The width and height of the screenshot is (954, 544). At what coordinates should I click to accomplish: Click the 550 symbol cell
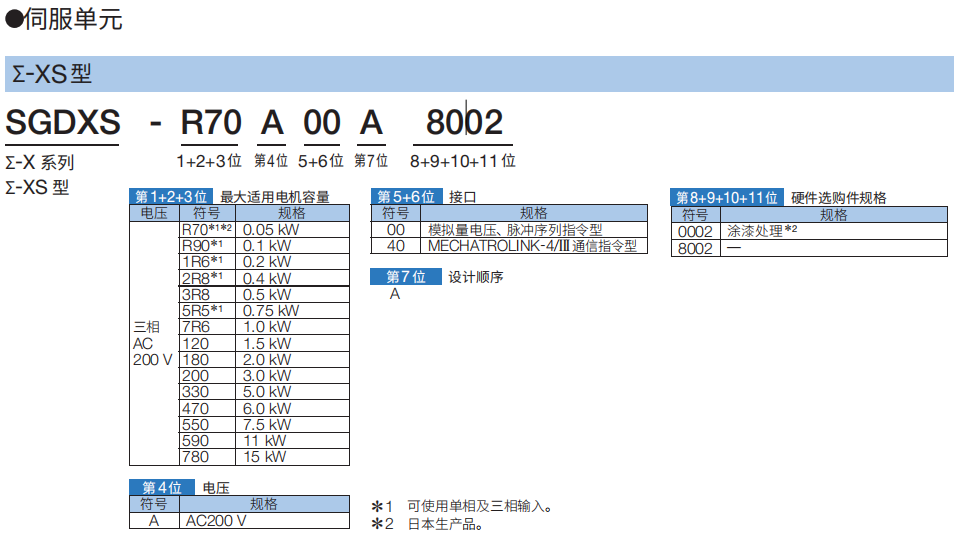pyautogui.click(x=207, y=425)
